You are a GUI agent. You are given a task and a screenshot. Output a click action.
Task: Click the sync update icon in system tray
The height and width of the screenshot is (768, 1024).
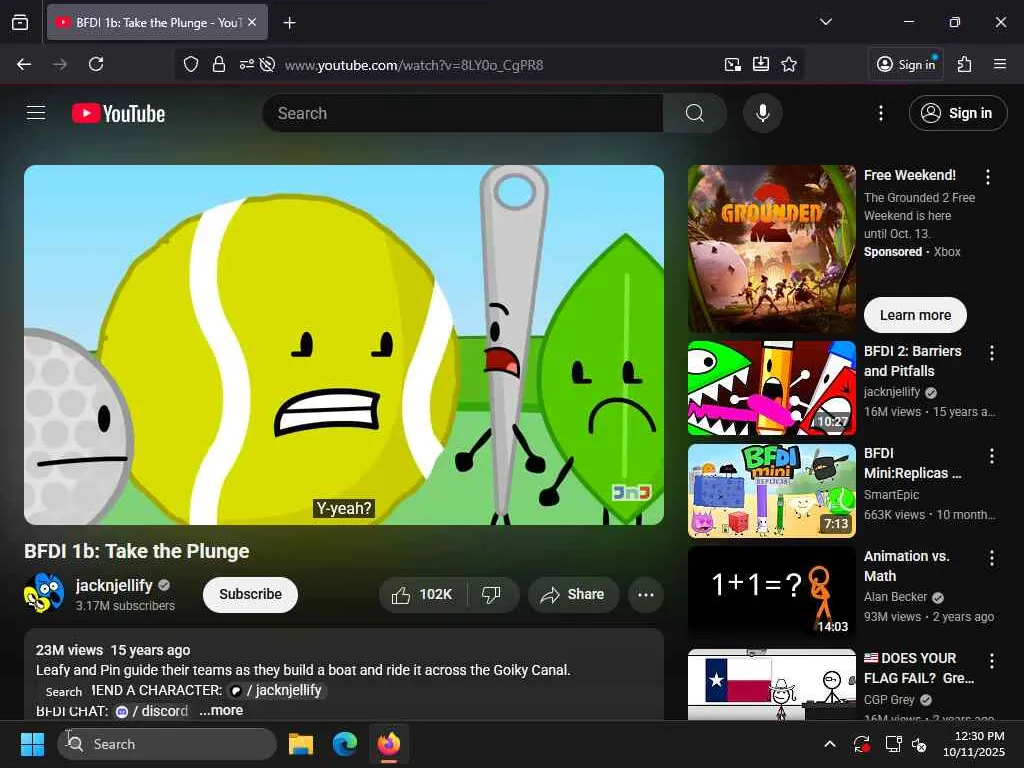861,744
